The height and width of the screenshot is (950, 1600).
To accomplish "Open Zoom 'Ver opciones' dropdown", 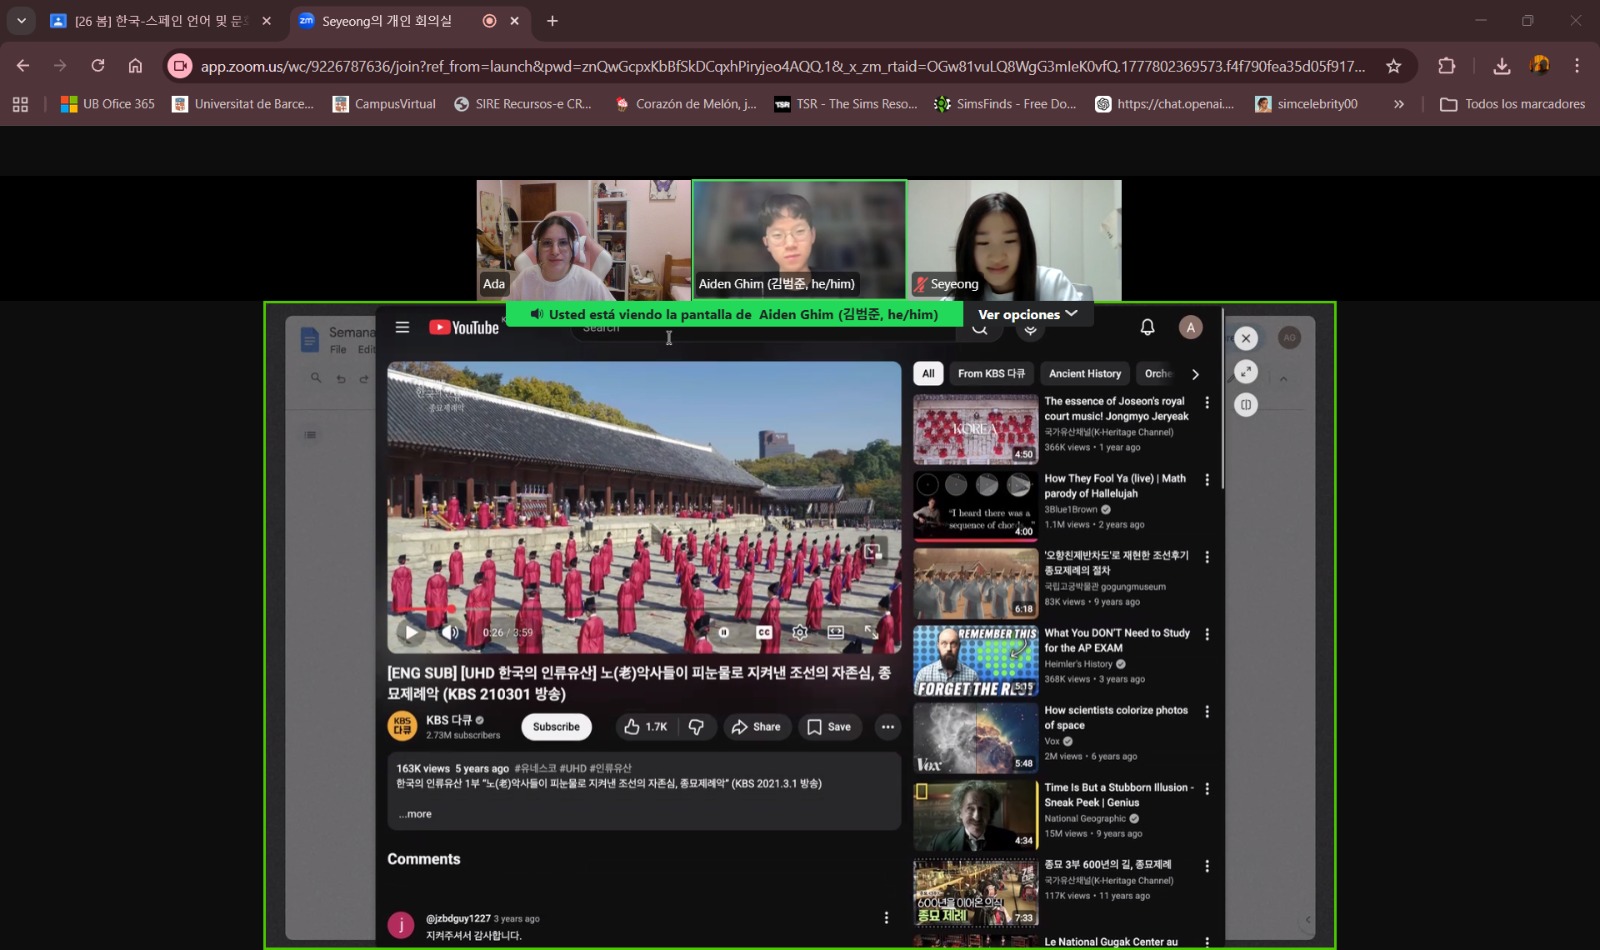I will [x=1028, y=314].
